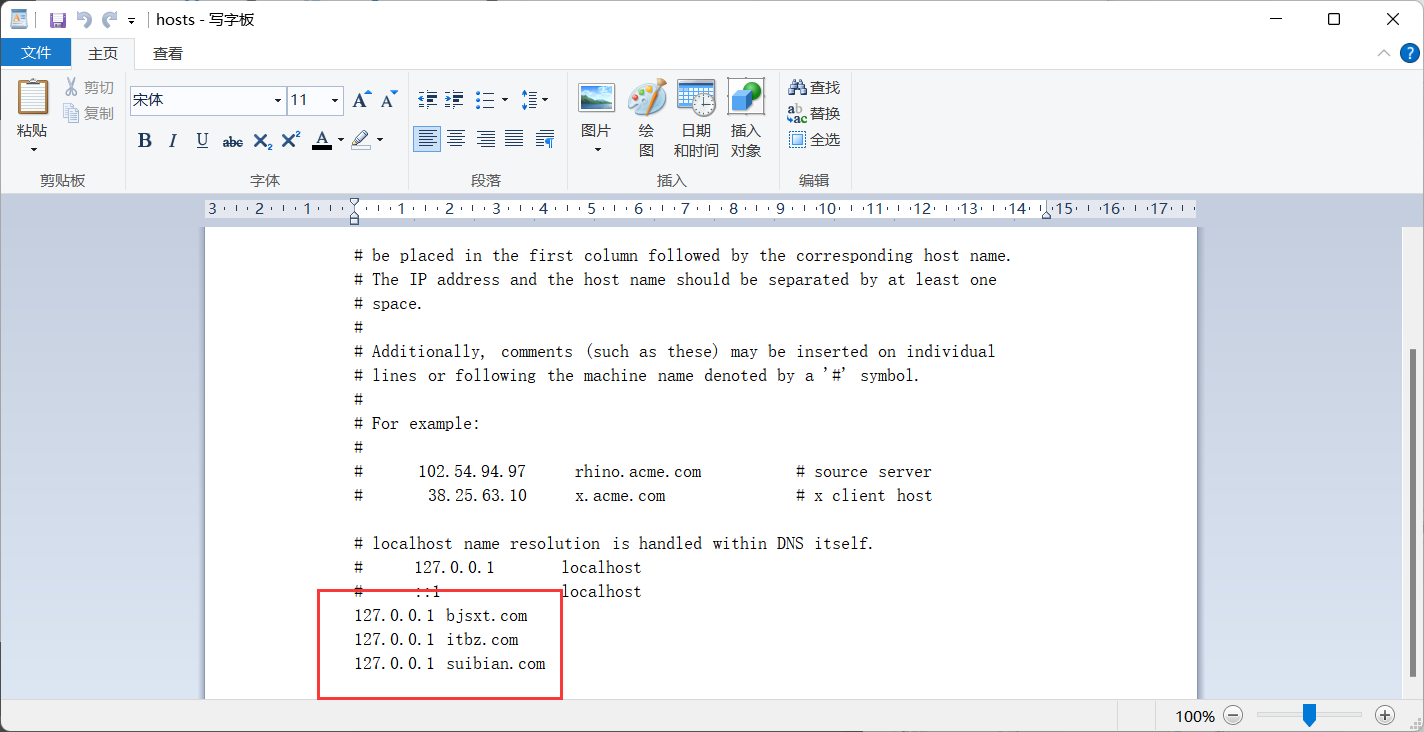Insert an object with 插入对象
Screen dimensions: 1424x732
tap(746, 118)
